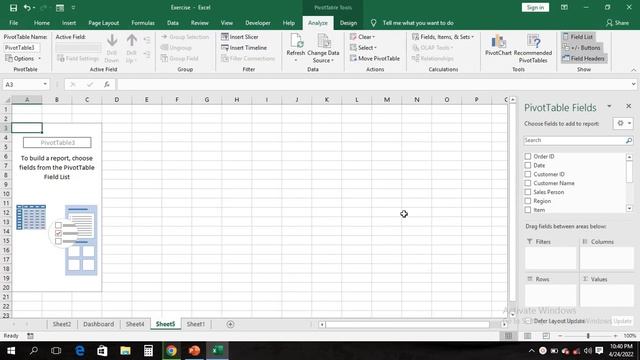Check the Sales Person field
Screen dimensions: 640x360
coord(528,192)
